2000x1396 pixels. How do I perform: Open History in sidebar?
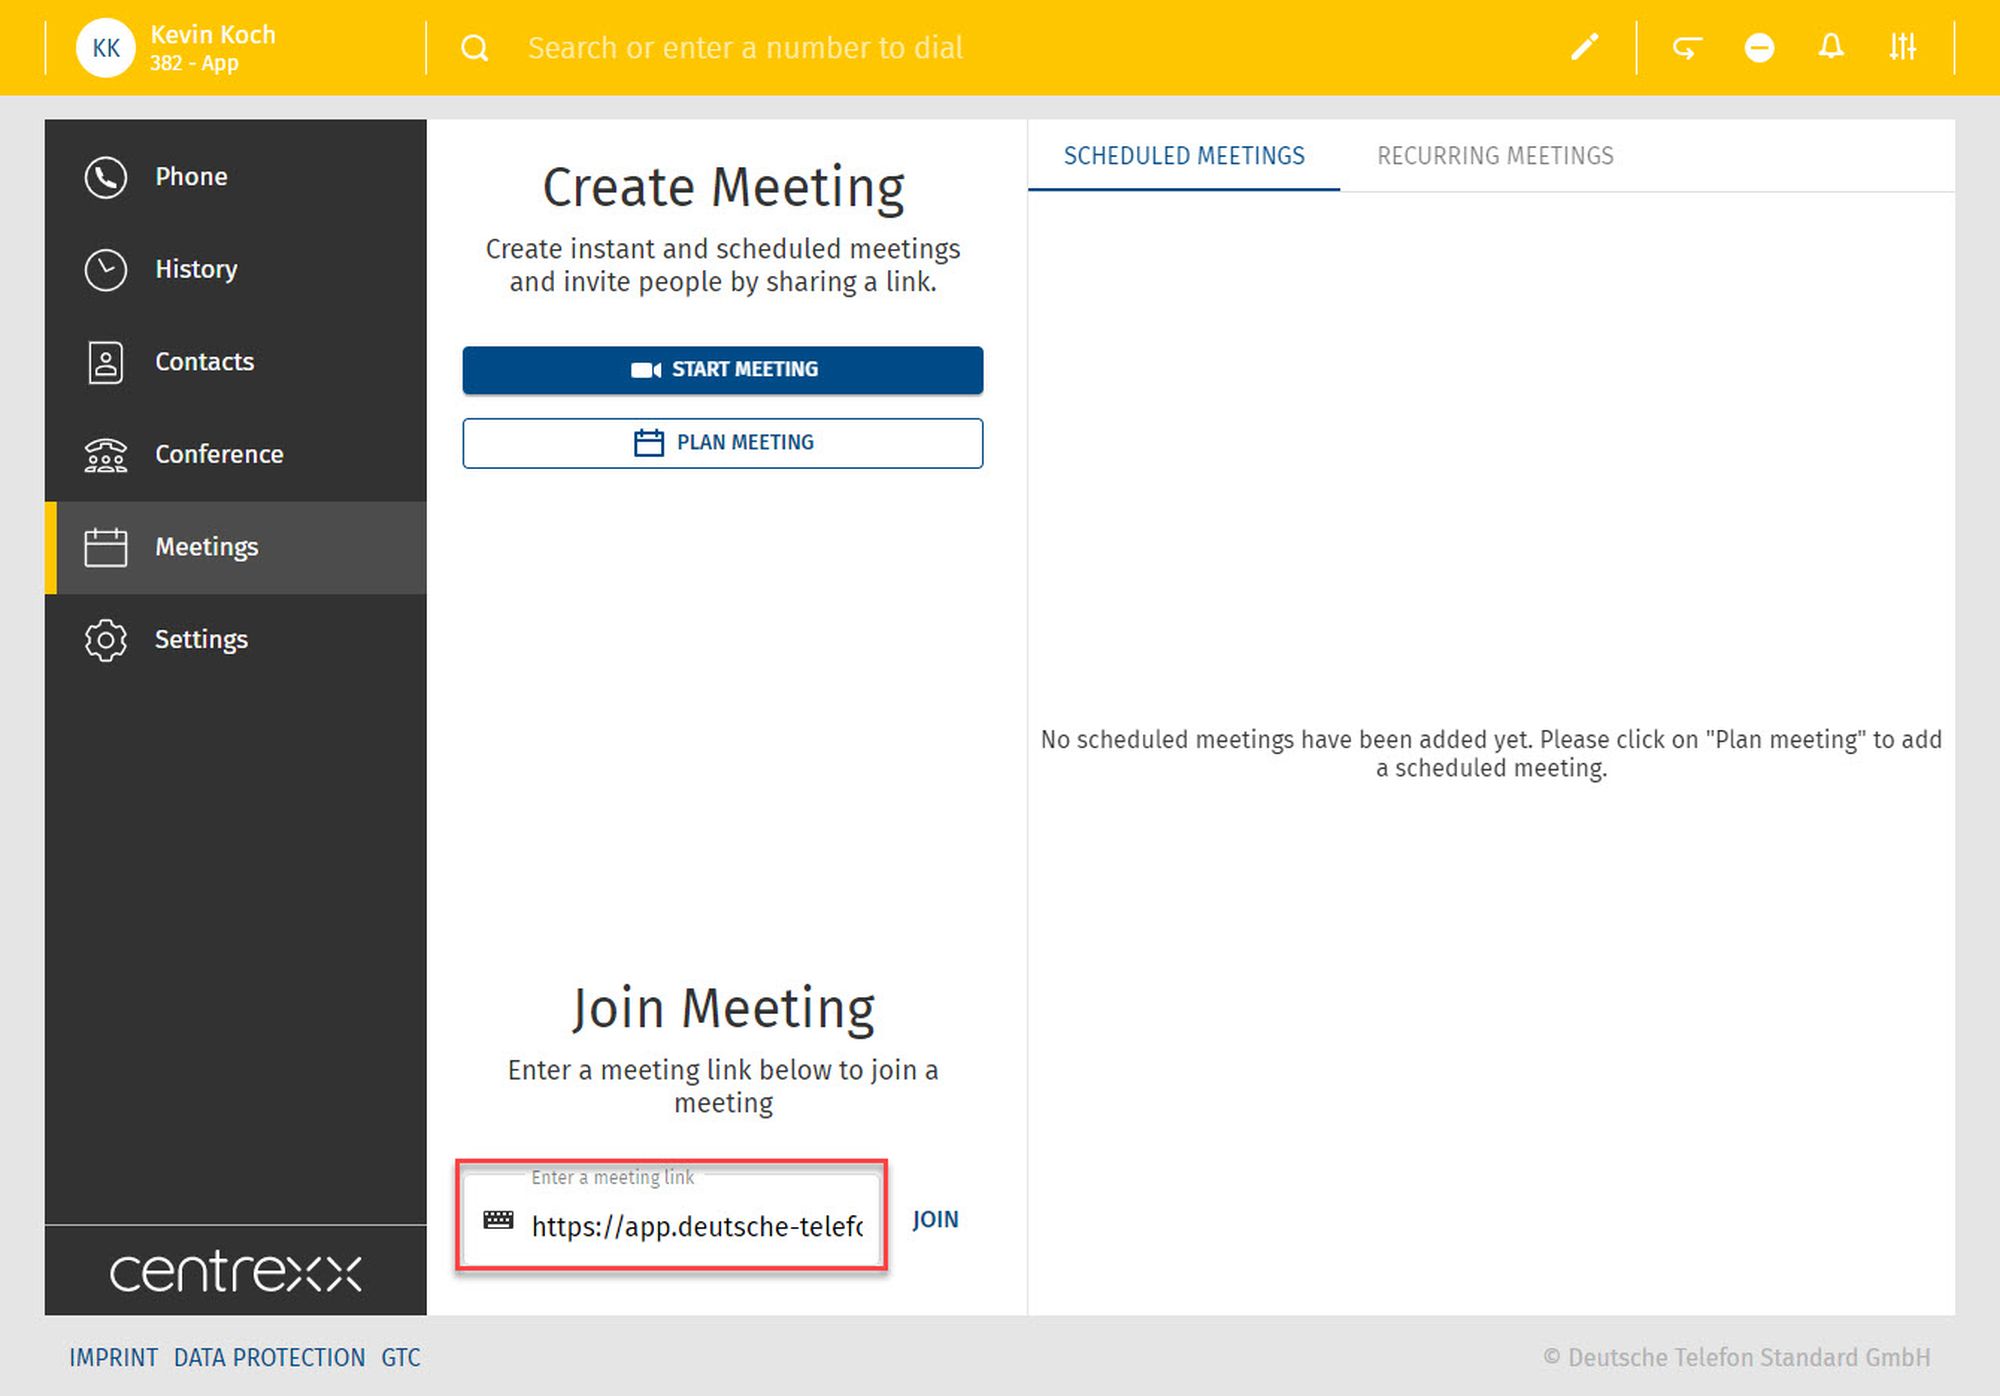(195, 269)
